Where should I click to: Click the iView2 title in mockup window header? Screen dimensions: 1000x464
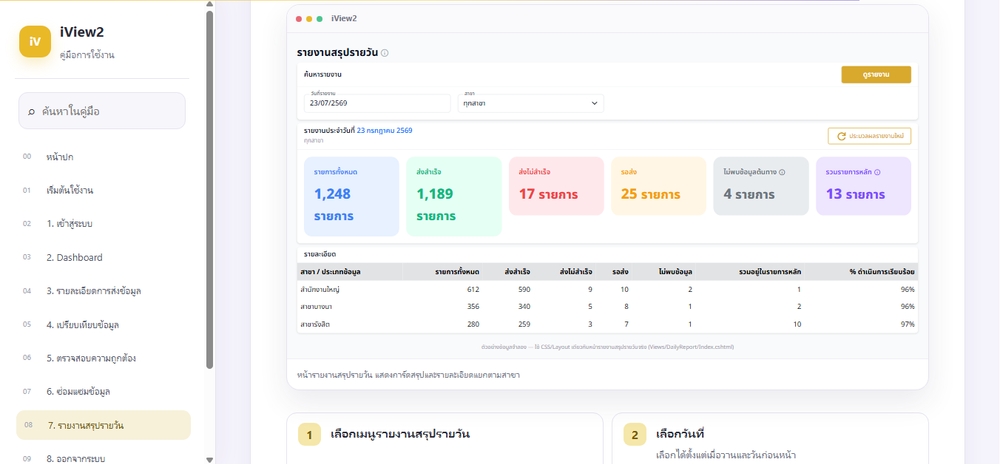pos(344,18)
